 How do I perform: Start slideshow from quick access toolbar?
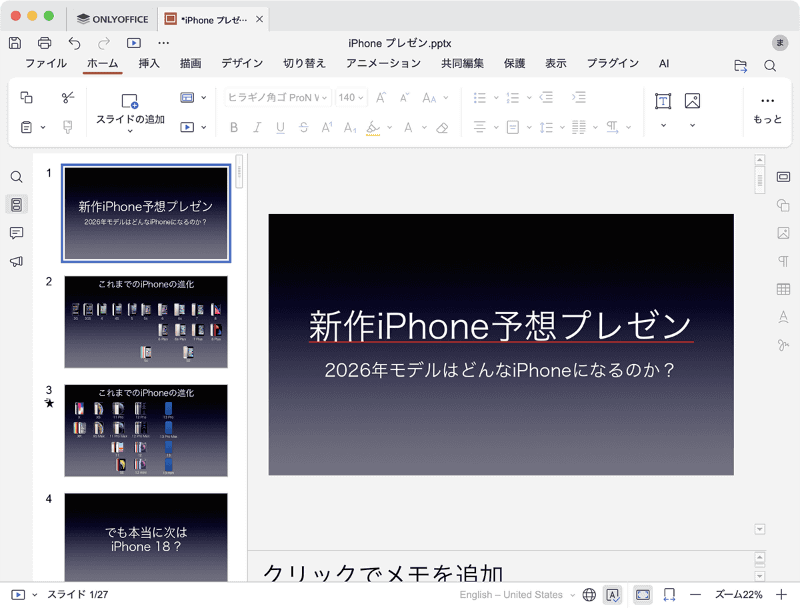click(134, 43)
